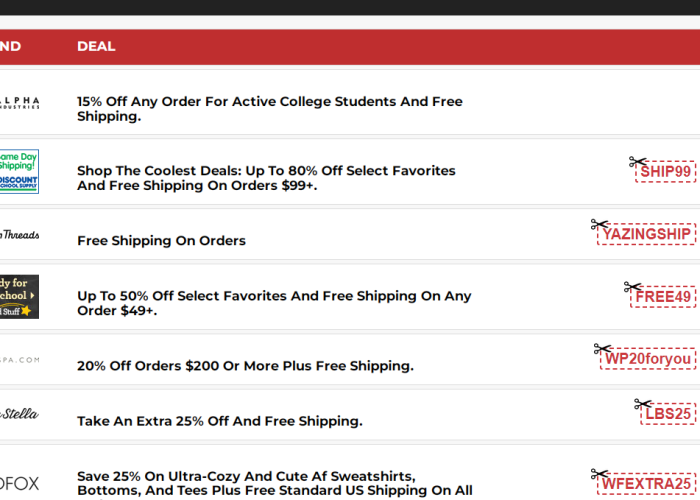Copy the FREE49 coupon code

pos(663,296)
